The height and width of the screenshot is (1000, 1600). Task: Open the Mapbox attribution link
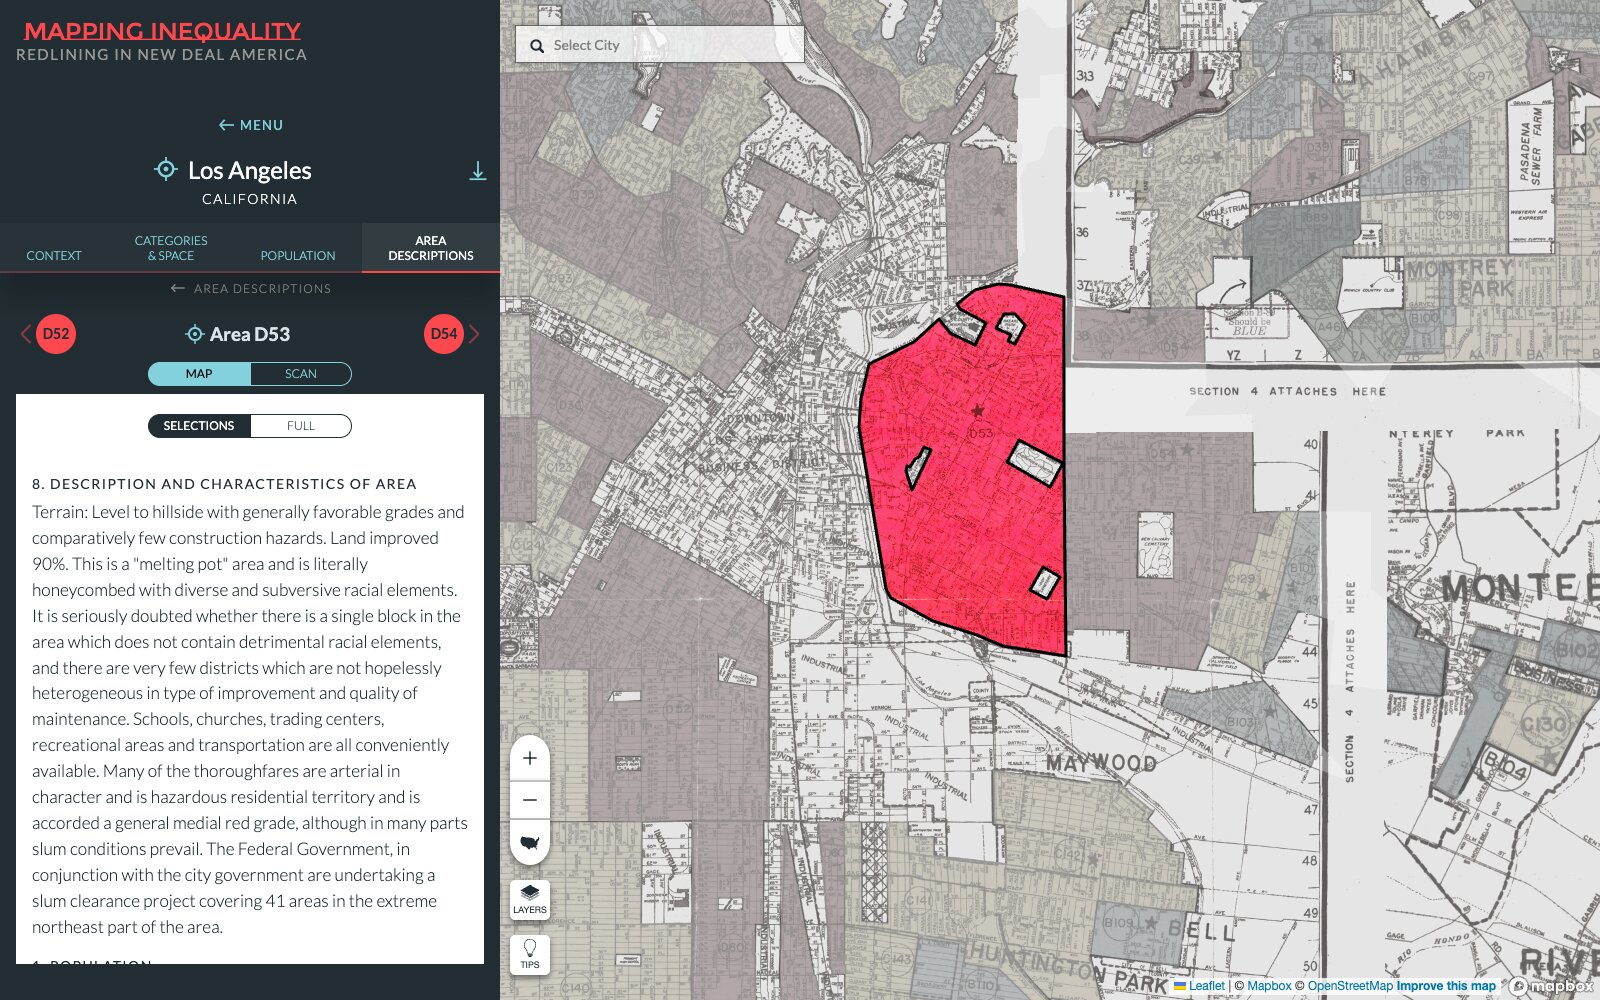(x=1269, y=986)
